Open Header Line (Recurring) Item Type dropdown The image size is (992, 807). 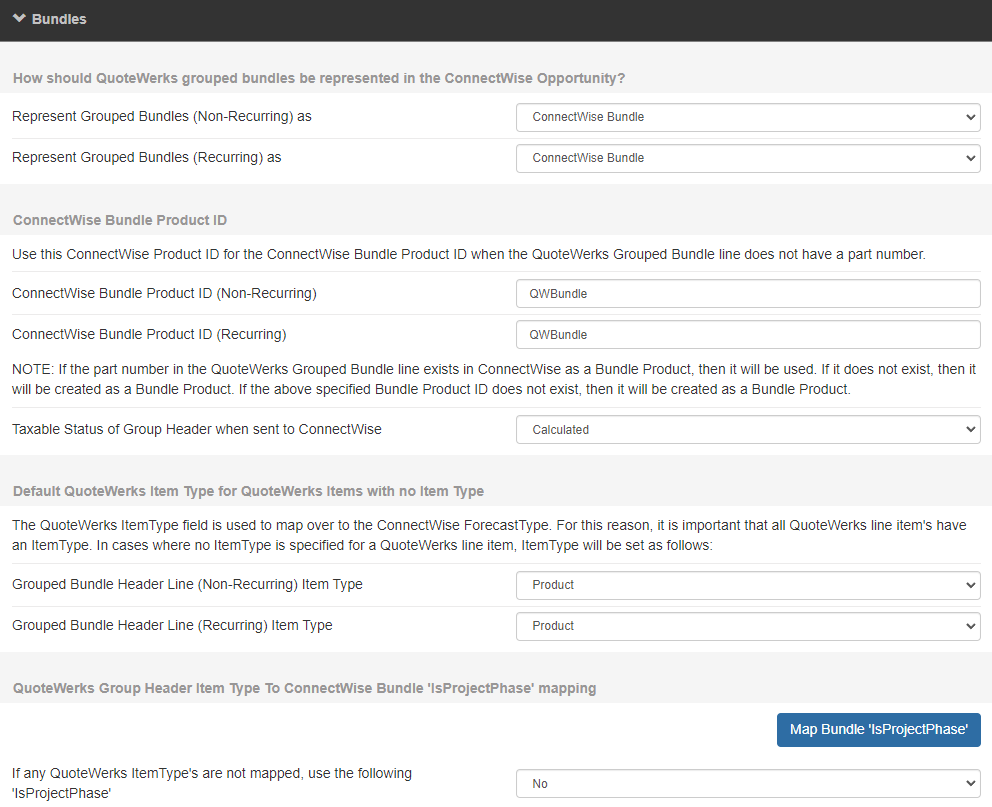(x=747, y=626)
